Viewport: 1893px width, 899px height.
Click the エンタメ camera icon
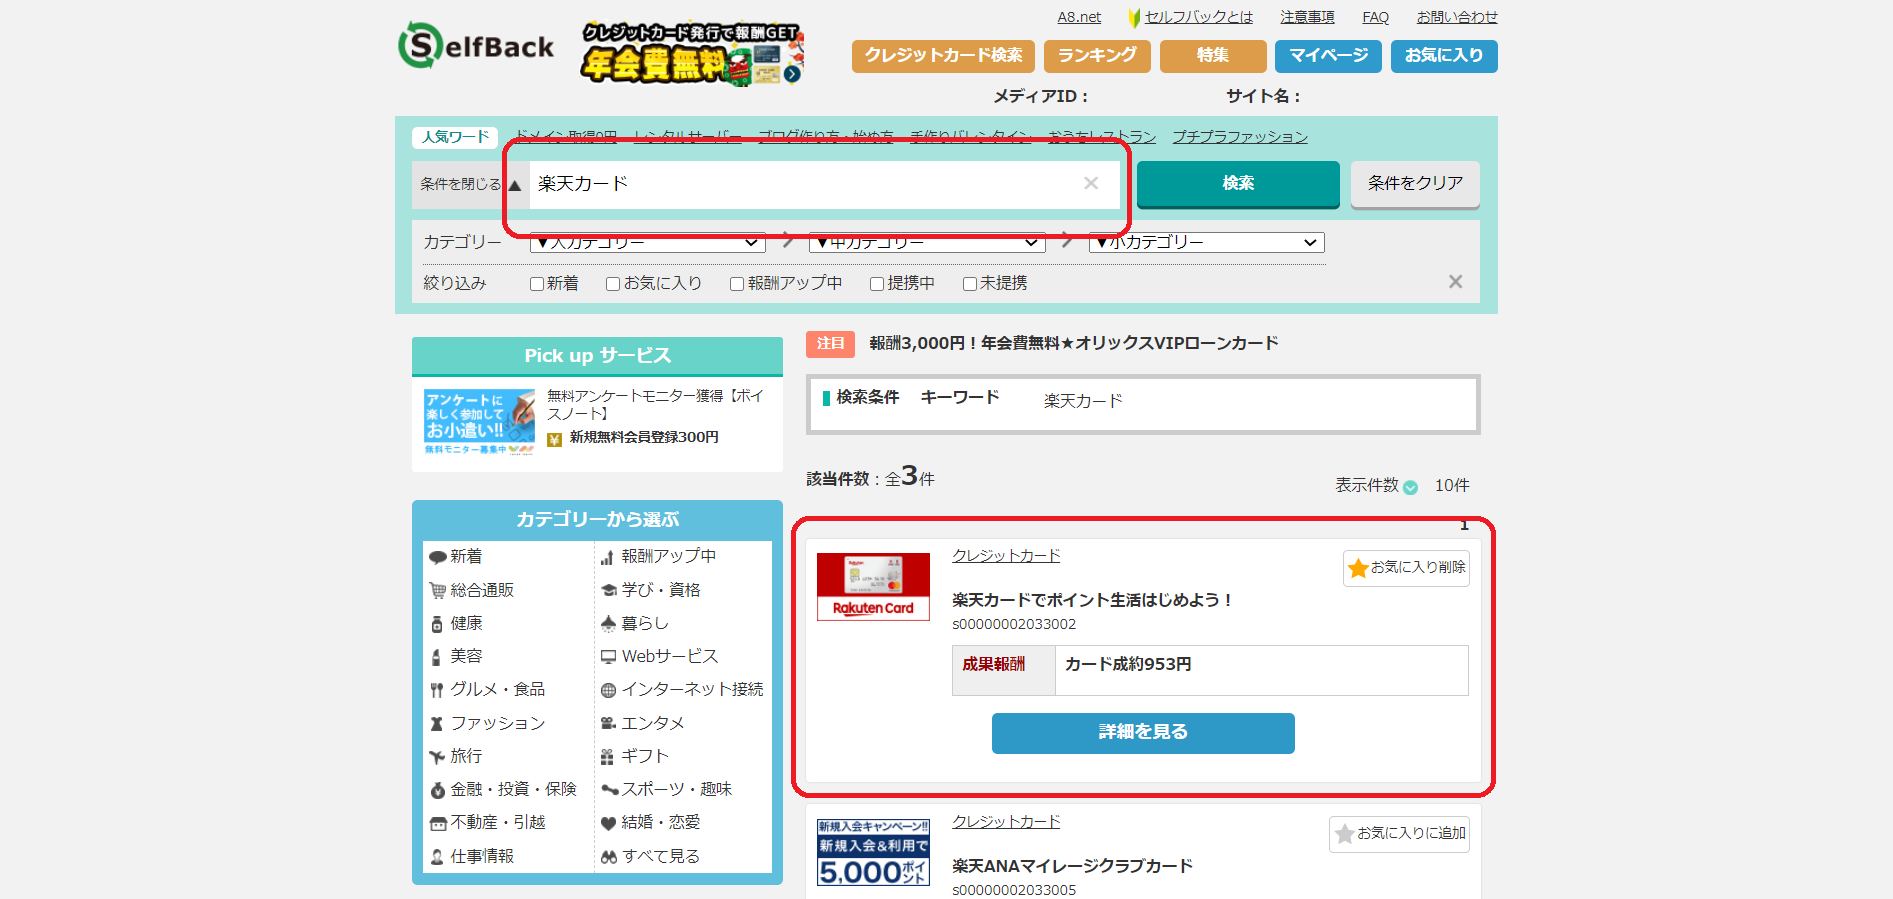(608, 723)
